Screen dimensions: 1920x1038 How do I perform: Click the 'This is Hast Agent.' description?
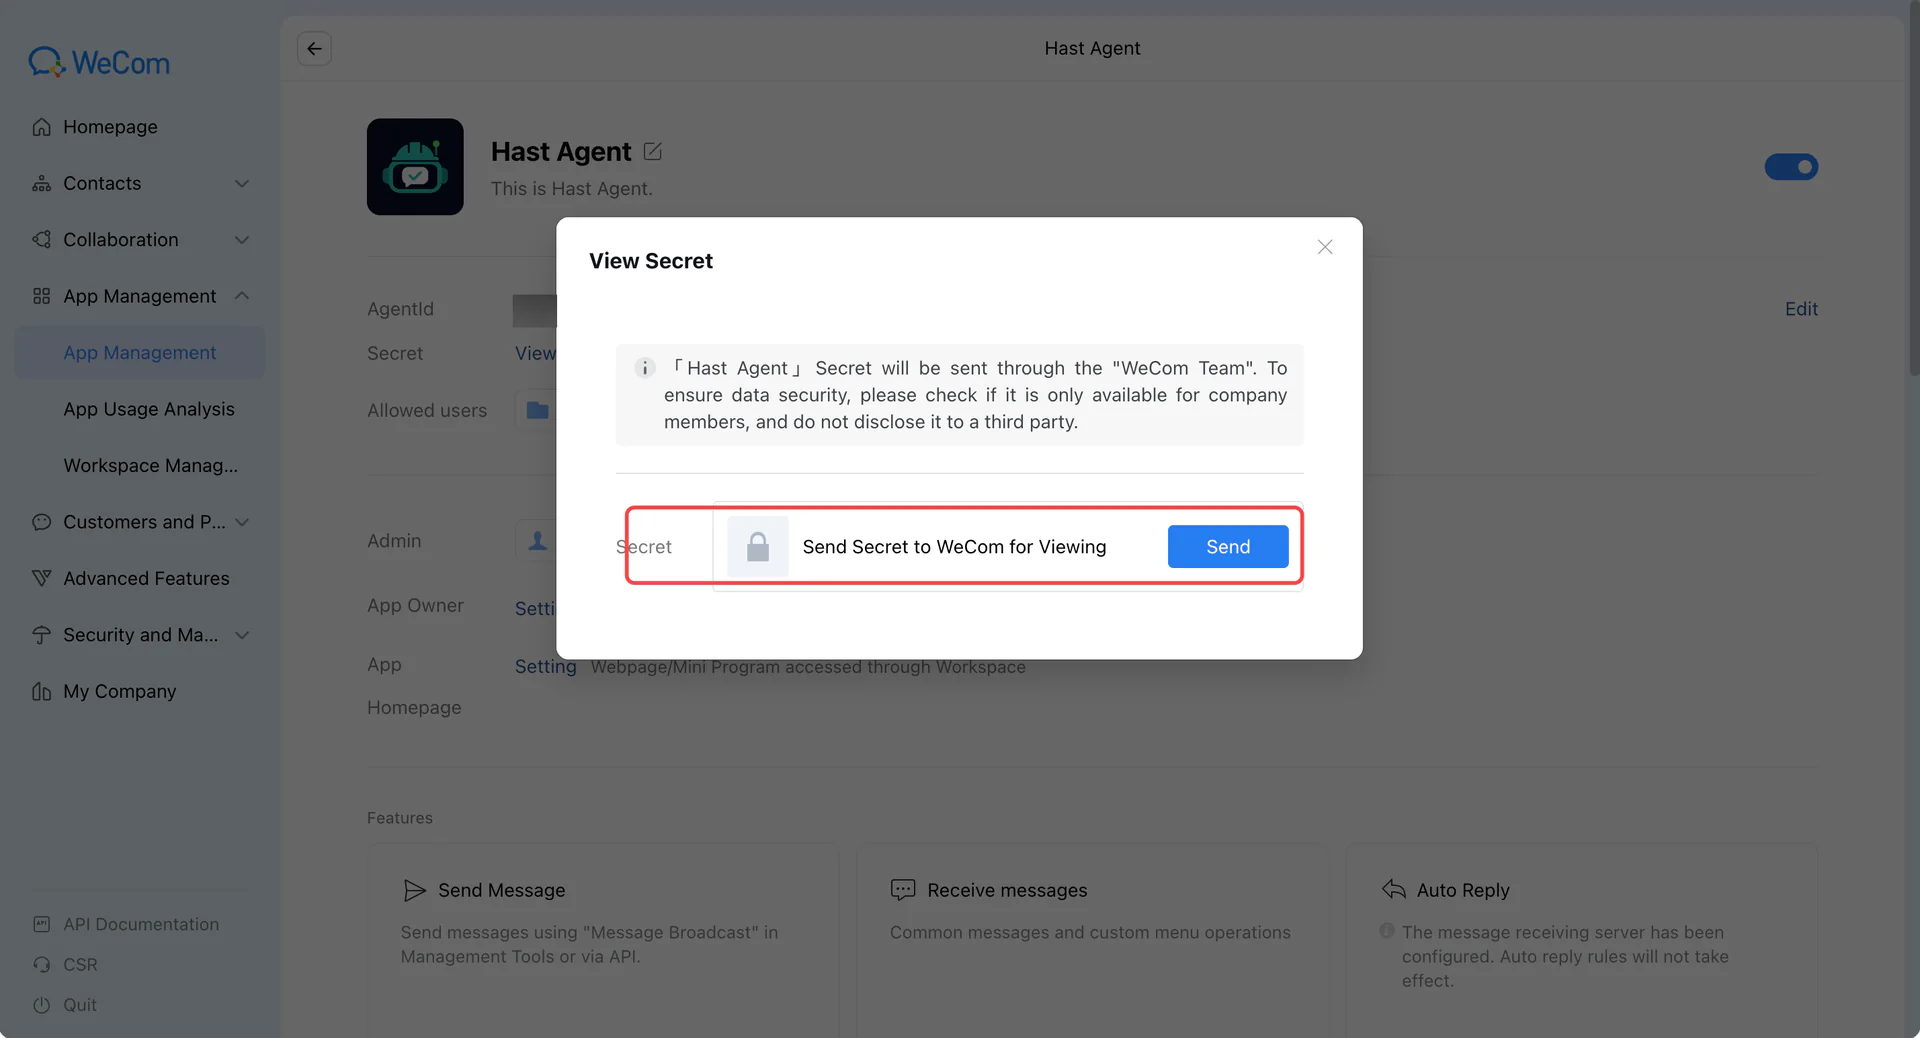(572, 189)
